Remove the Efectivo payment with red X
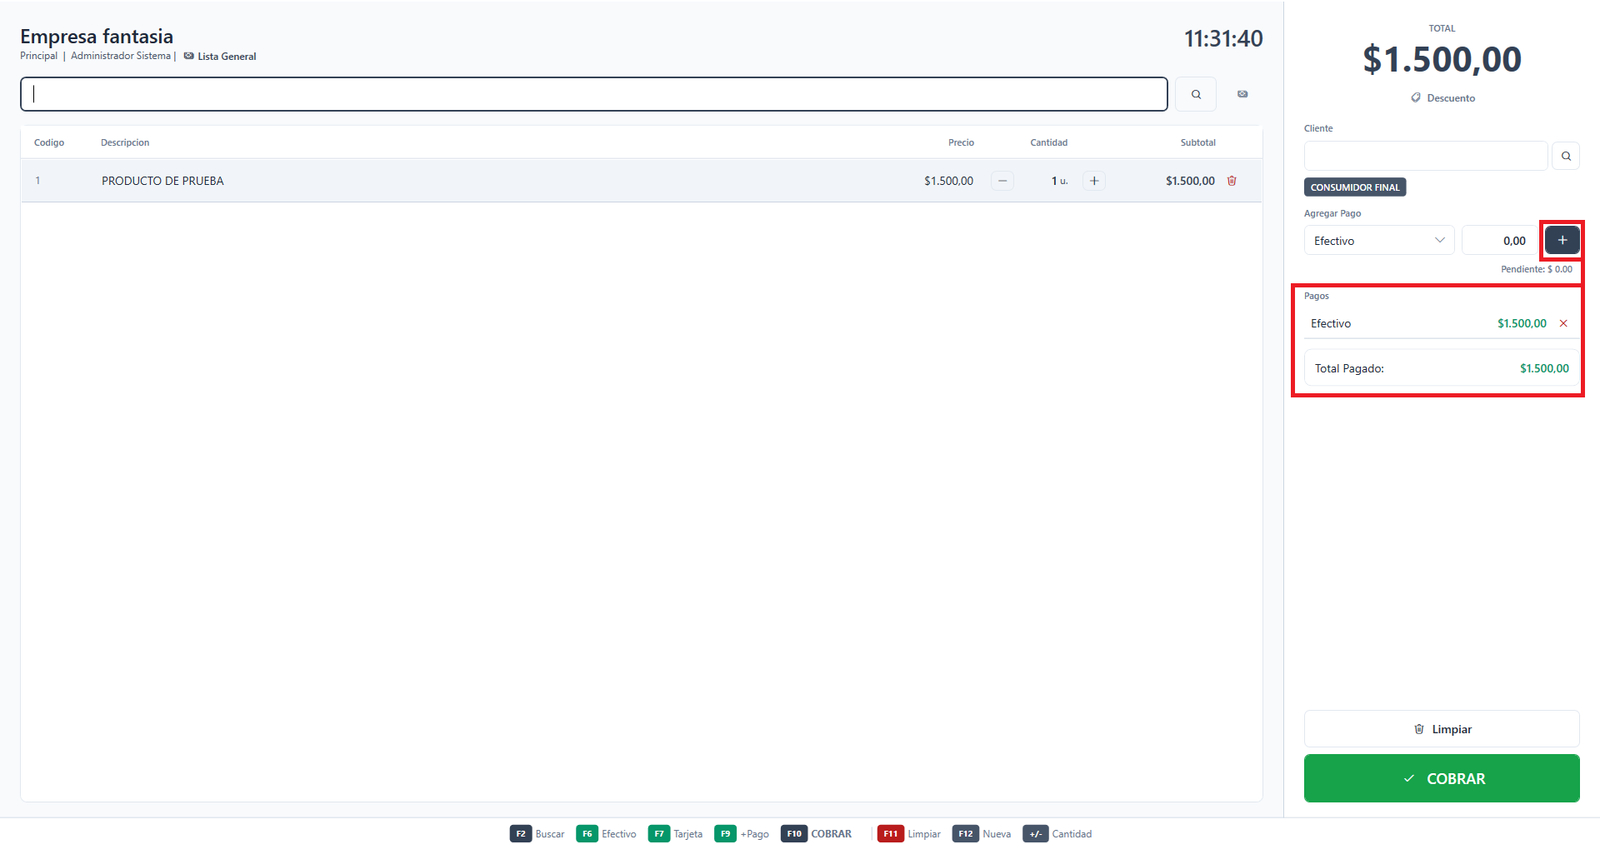1600x844 pixels. pos(1563,323)
